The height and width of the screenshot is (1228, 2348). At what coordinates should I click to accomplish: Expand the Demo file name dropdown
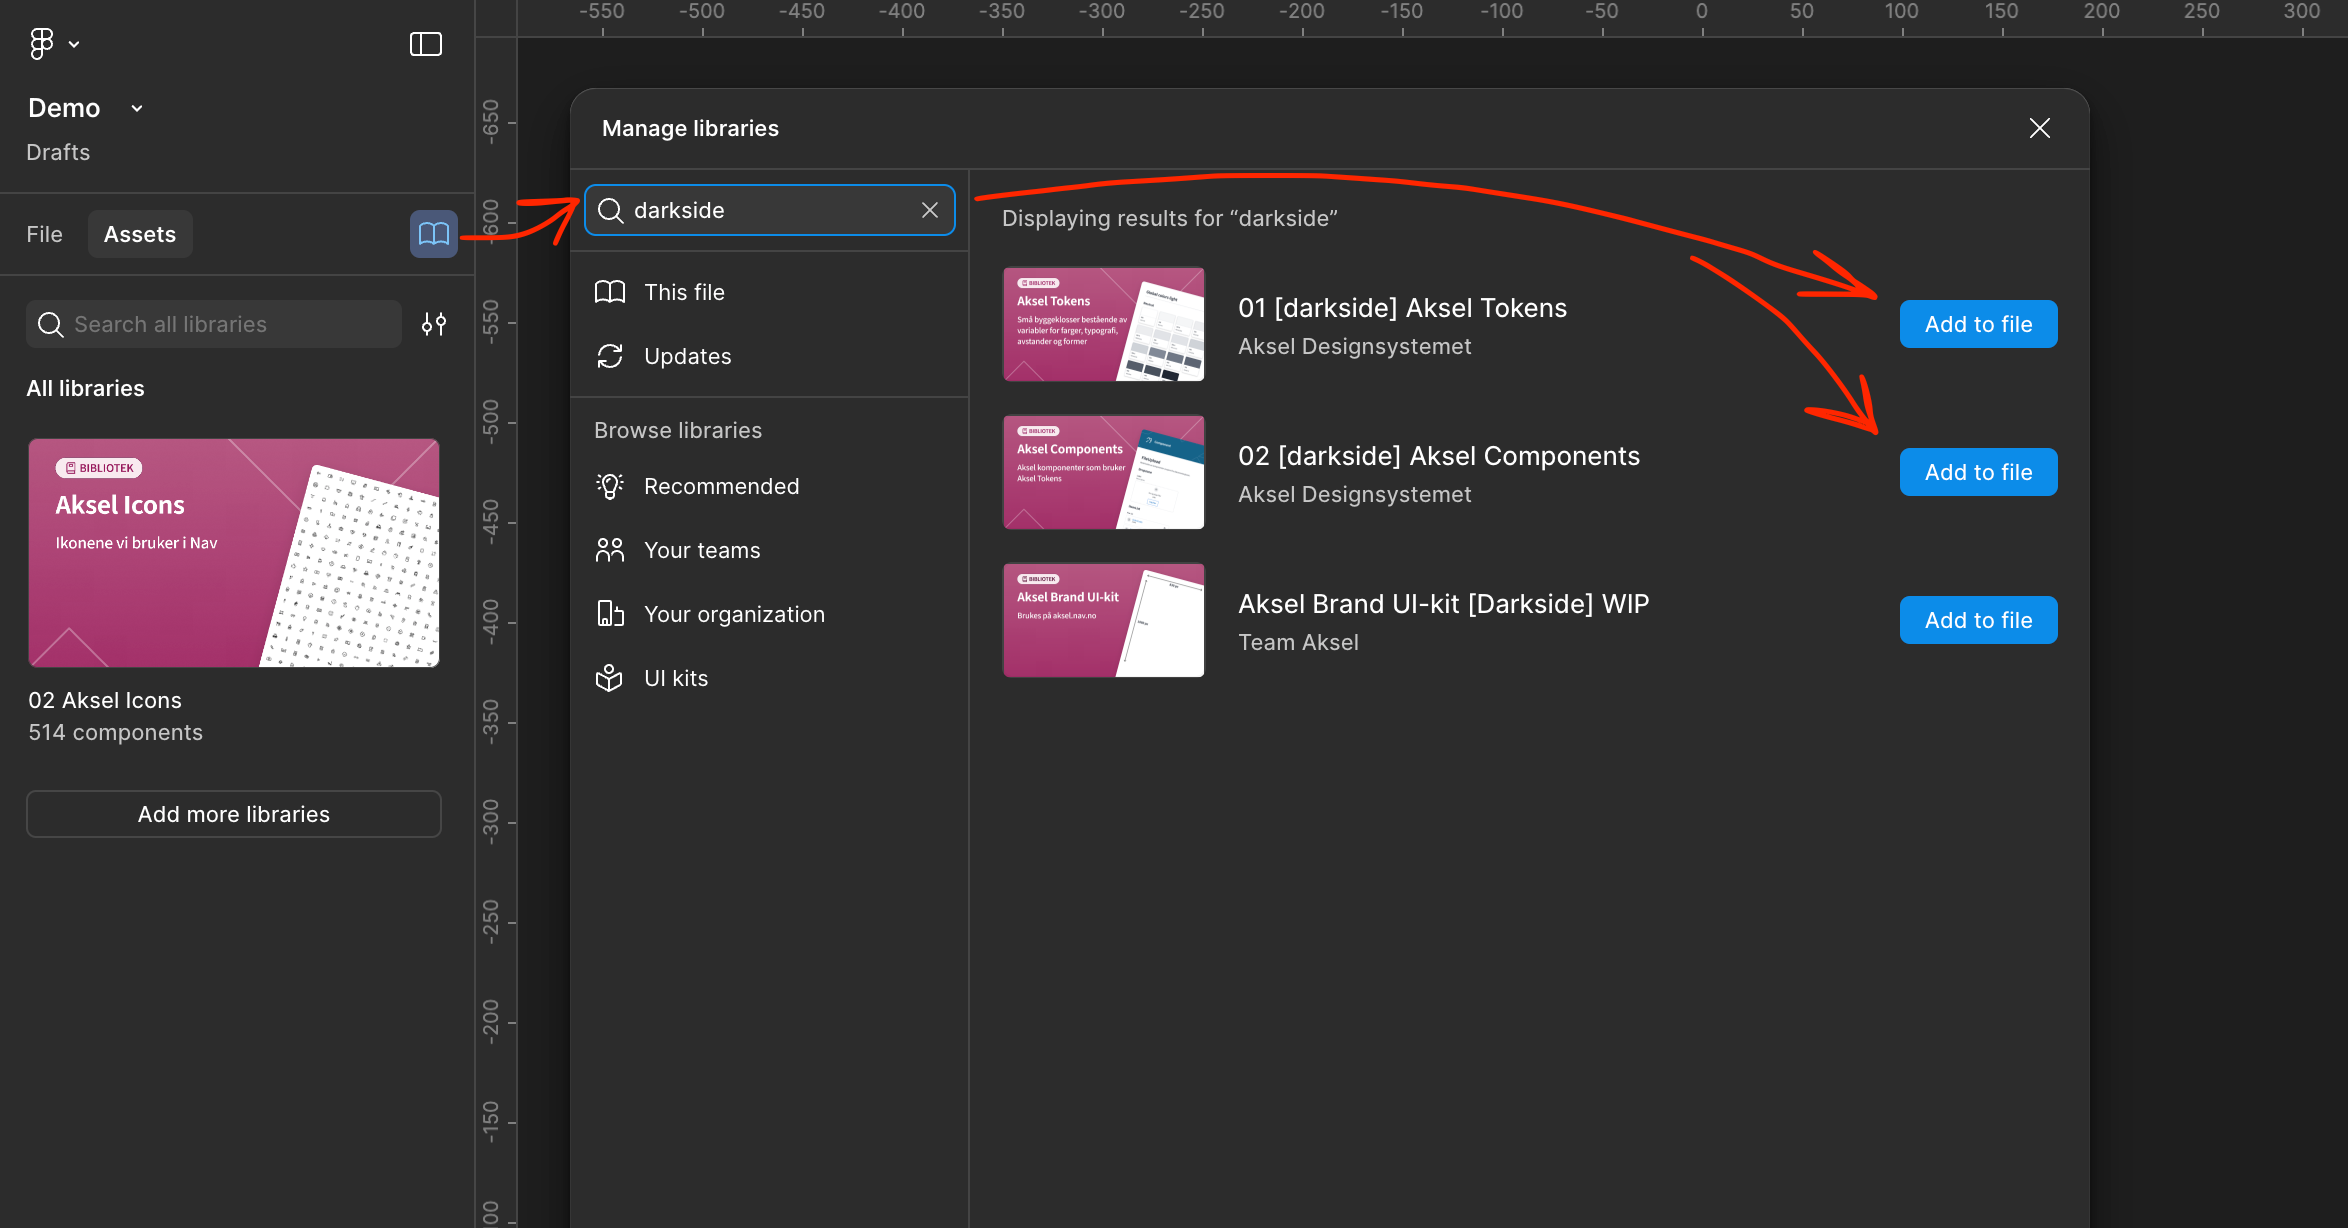pyautogui.click(x=137, y=108)
